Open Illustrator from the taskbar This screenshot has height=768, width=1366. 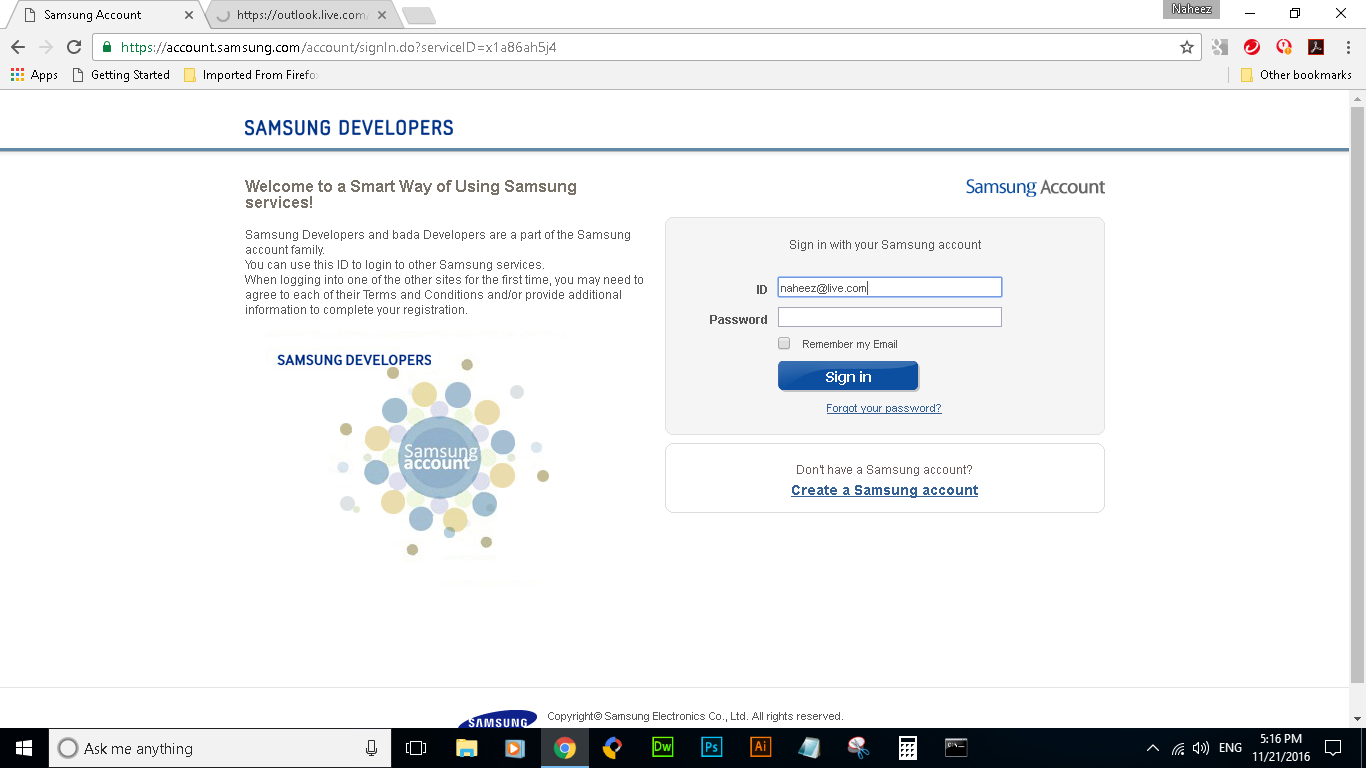pyautogui.click(x=760, y=748)
